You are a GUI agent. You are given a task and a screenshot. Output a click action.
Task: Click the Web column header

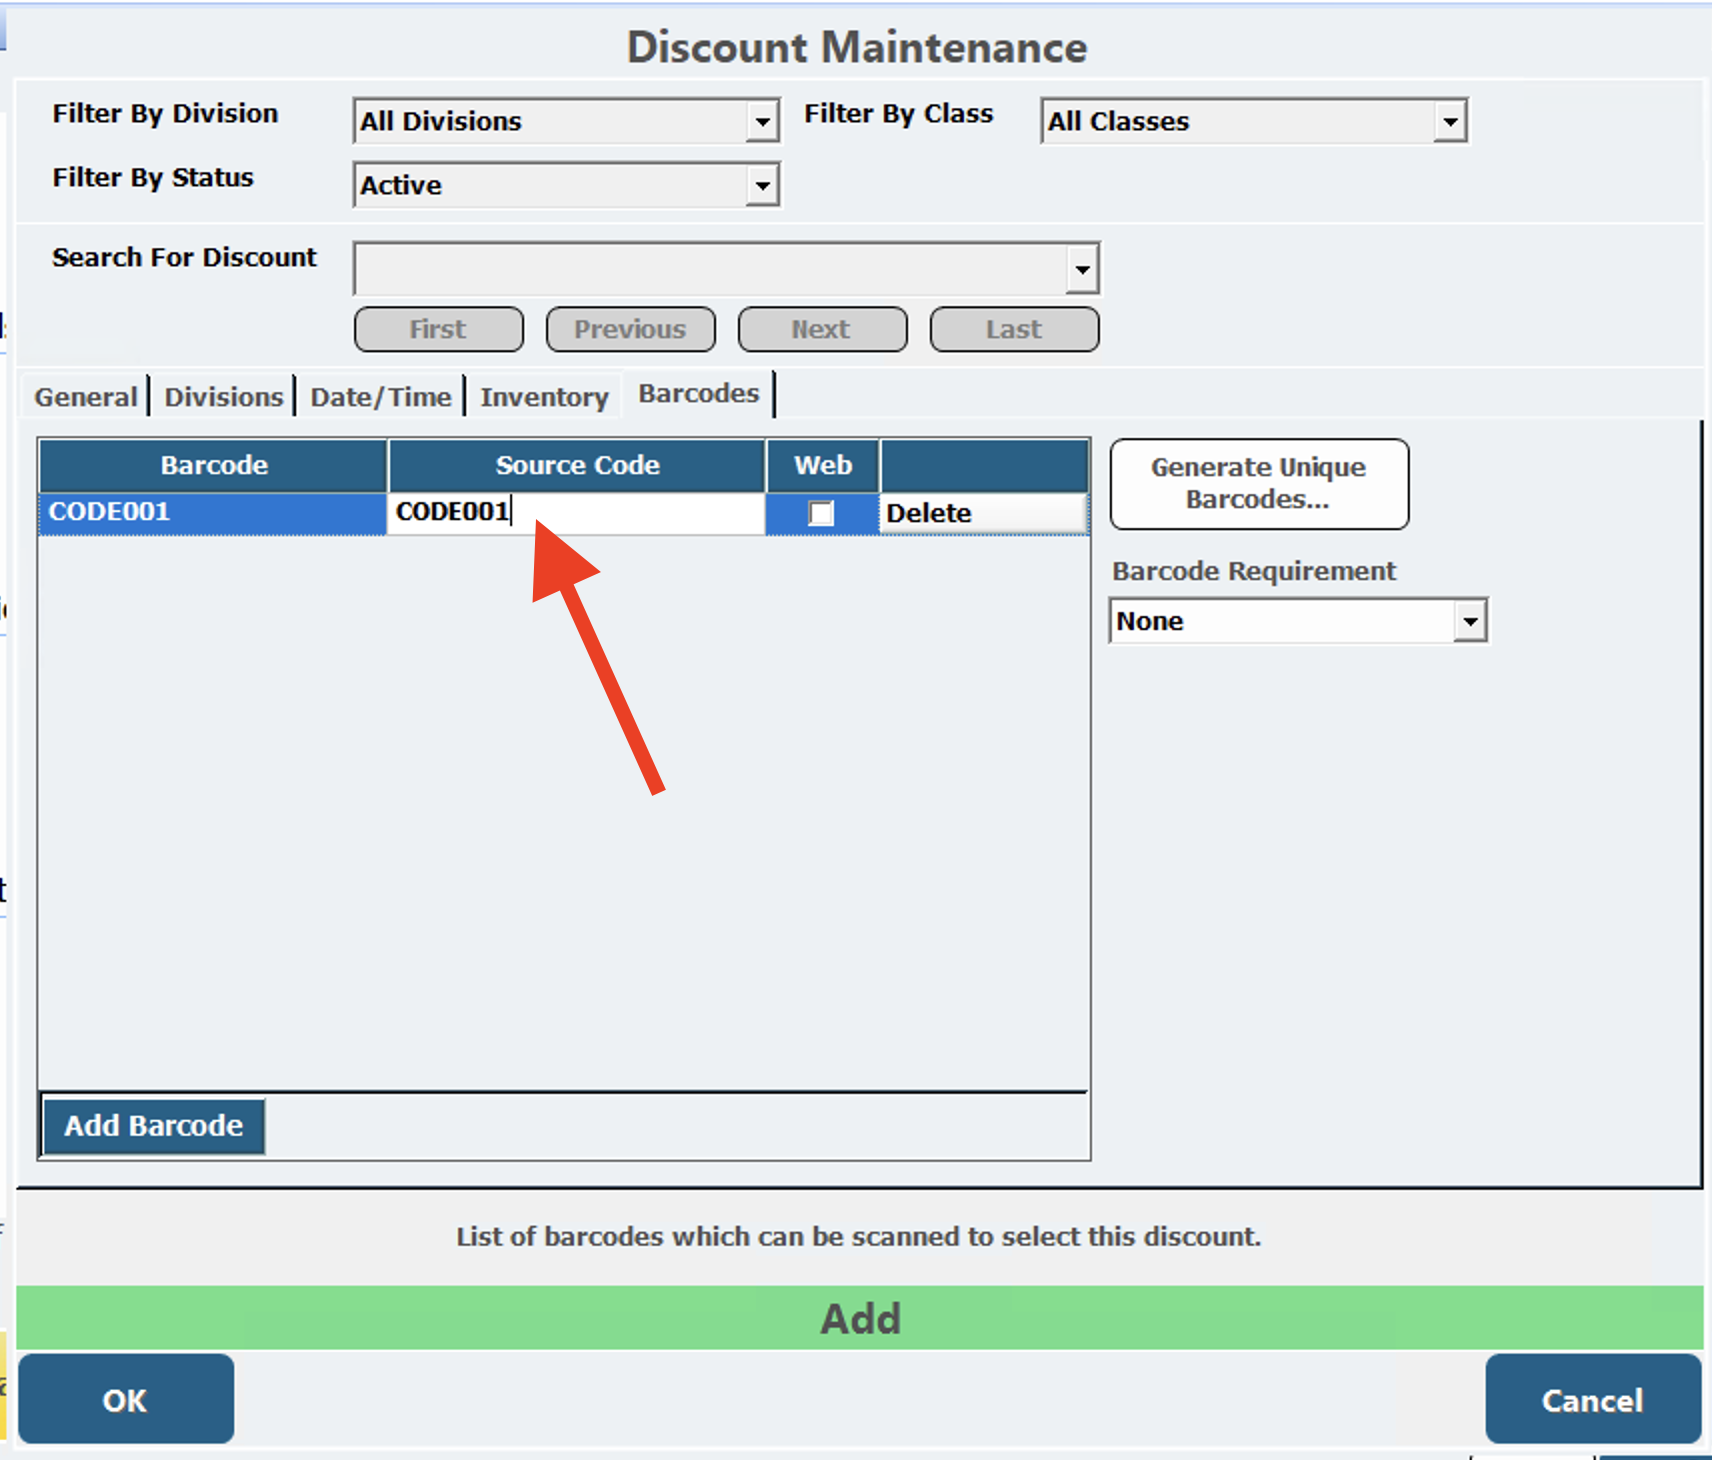click(x=823, y=465)
